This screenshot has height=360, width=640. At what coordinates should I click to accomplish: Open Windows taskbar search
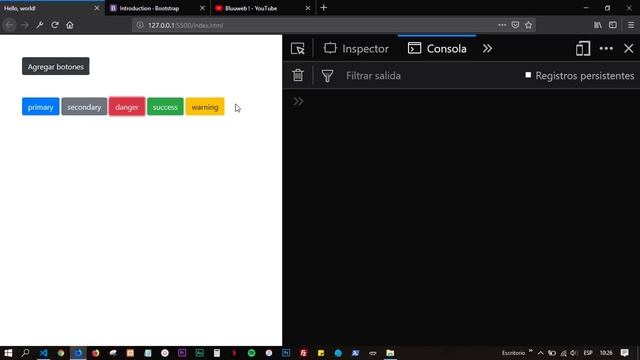click(25, 353)
